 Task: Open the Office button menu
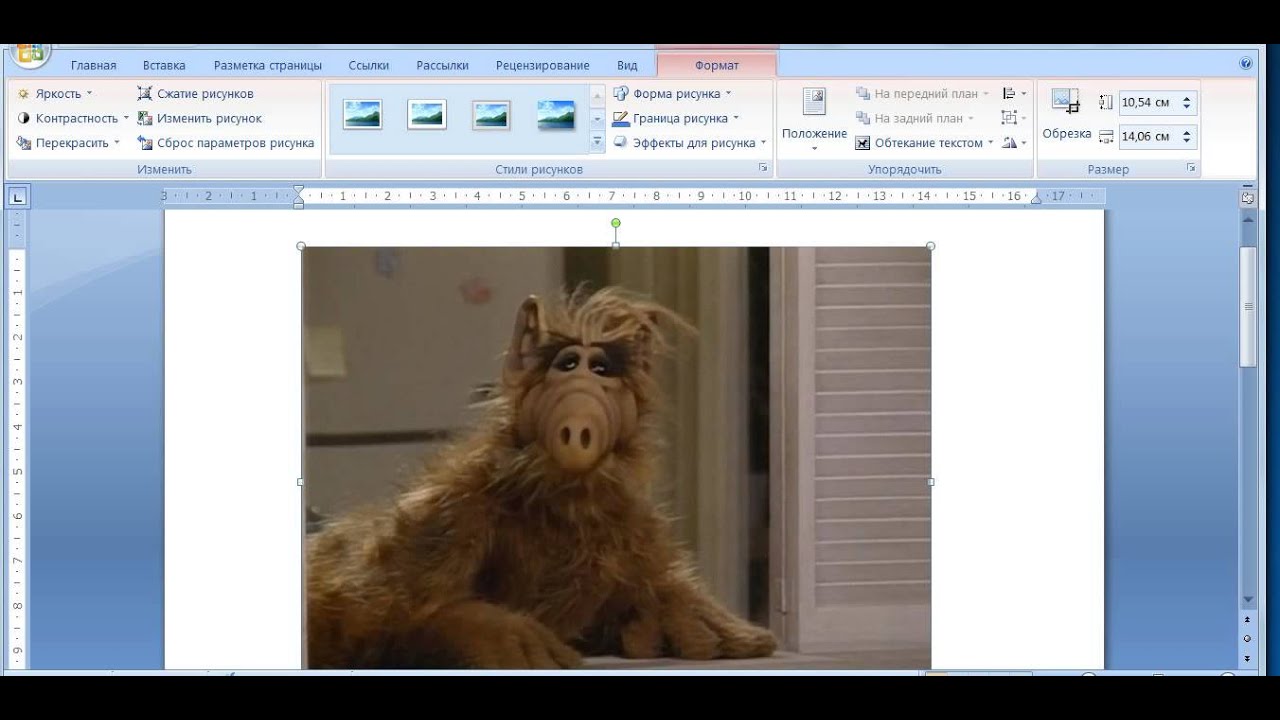click(x=30, y=55)
